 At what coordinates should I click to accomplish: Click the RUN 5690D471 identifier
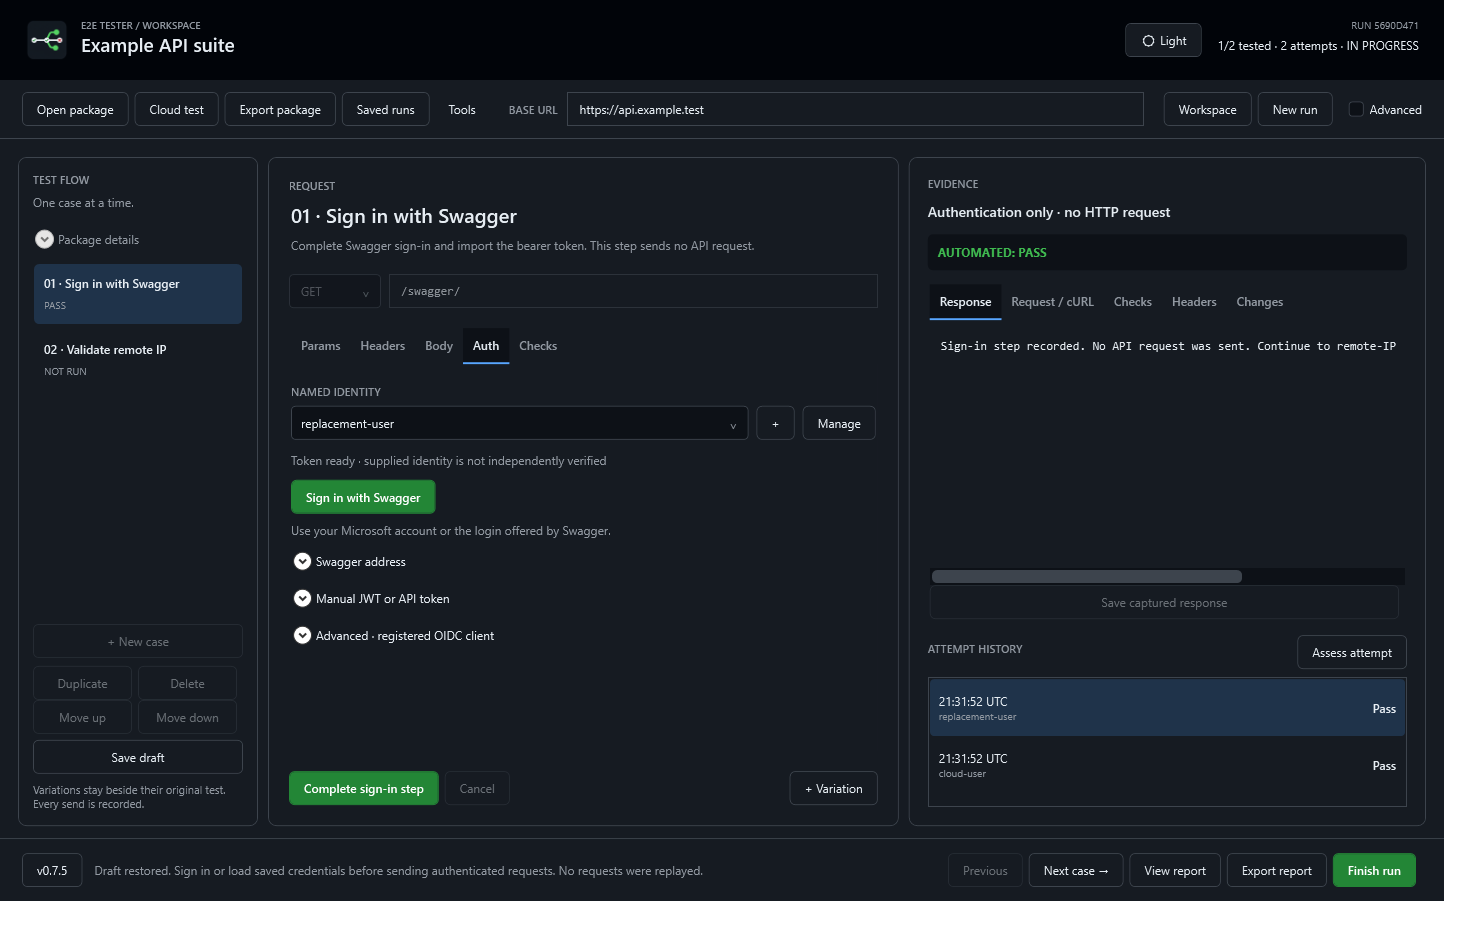[x=1384, y=26]
